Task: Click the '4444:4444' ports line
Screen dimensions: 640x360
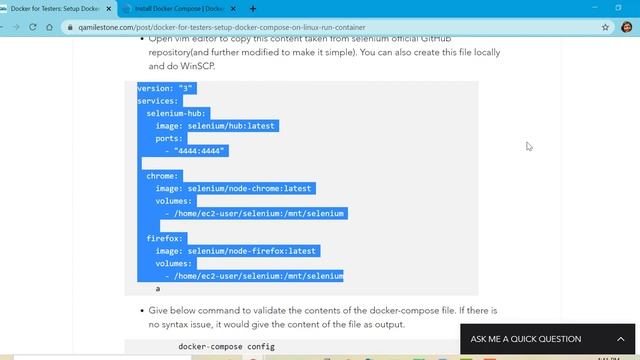Action: click(x=195, y=151)
